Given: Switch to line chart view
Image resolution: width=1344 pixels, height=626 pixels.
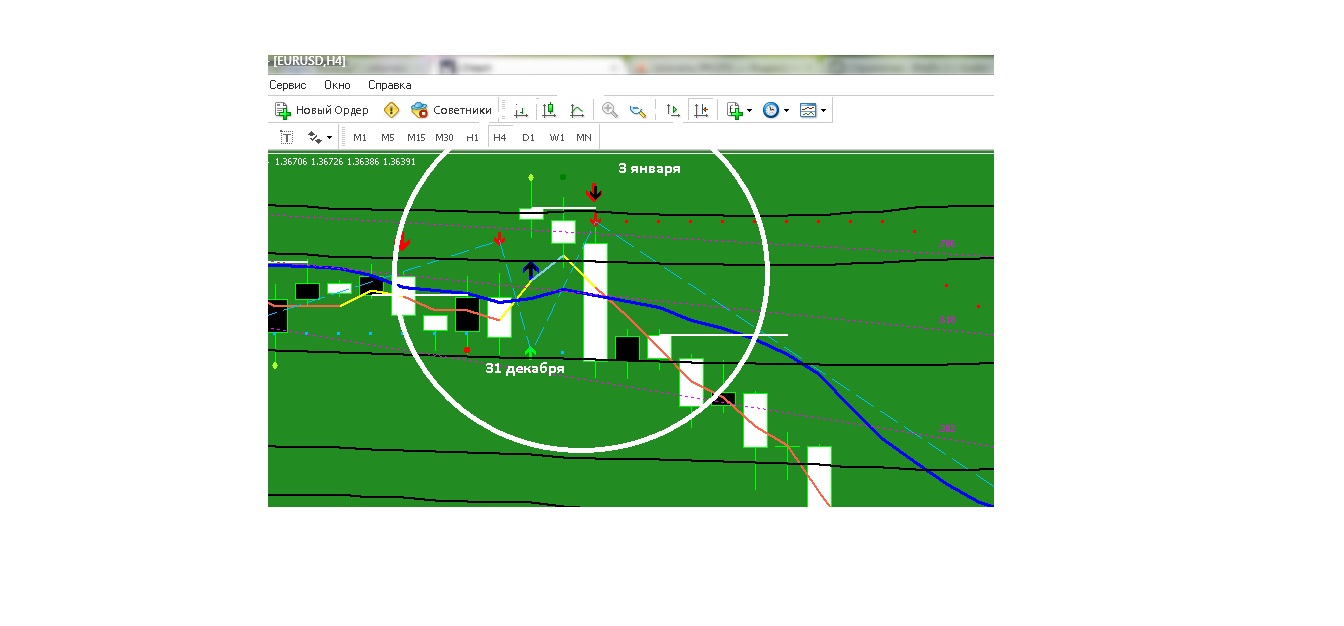Looking at the screenshot, I should coord(577,110).
